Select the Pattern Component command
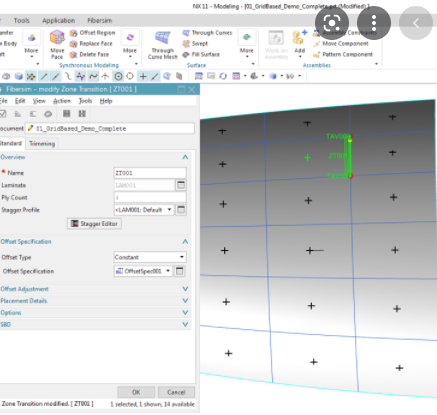Screen dimensions: 437x415 pos(343,54)
